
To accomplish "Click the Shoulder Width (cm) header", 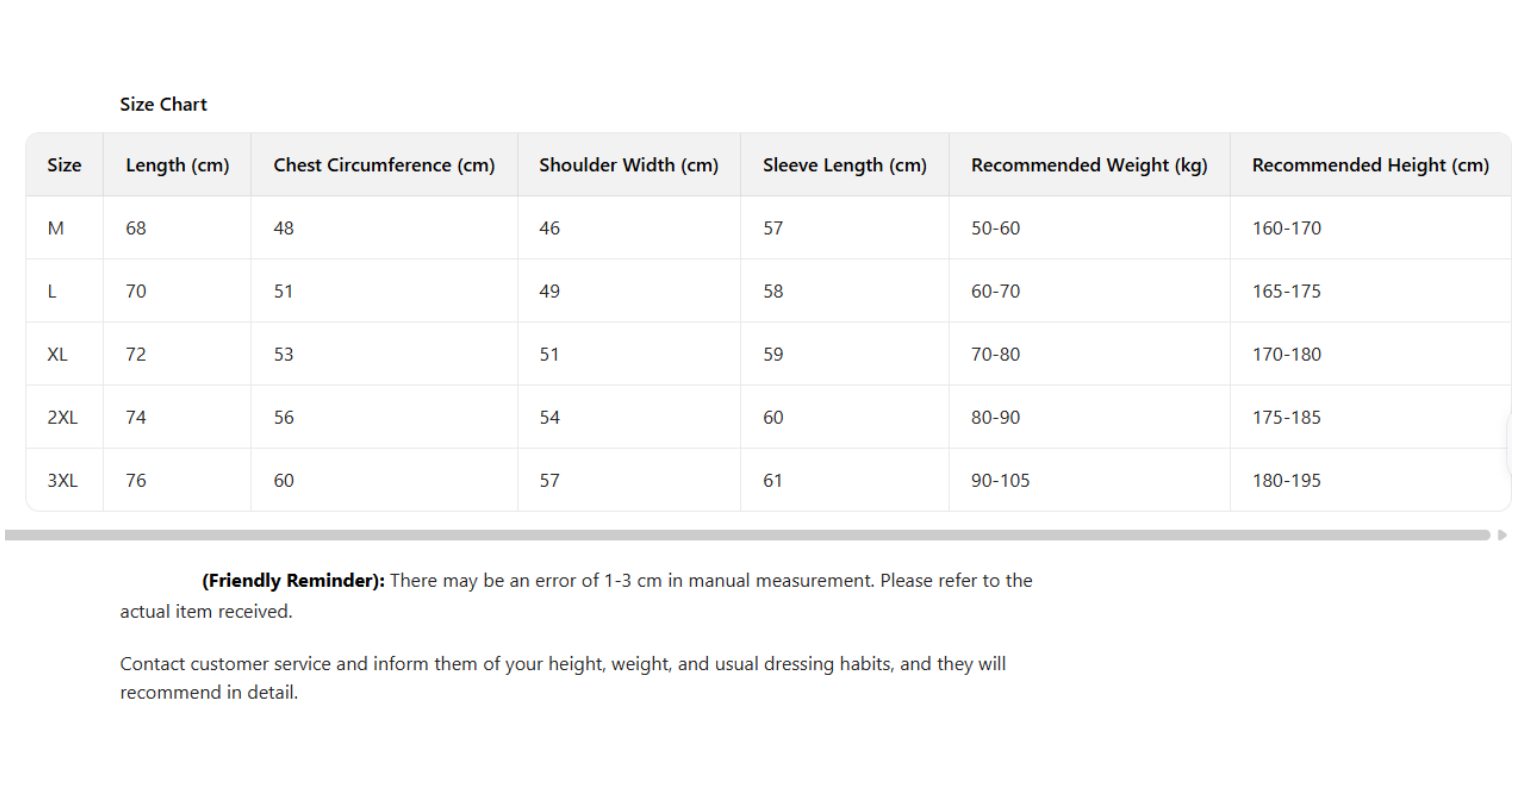I will pyautogui.click(x=628, y=165).
